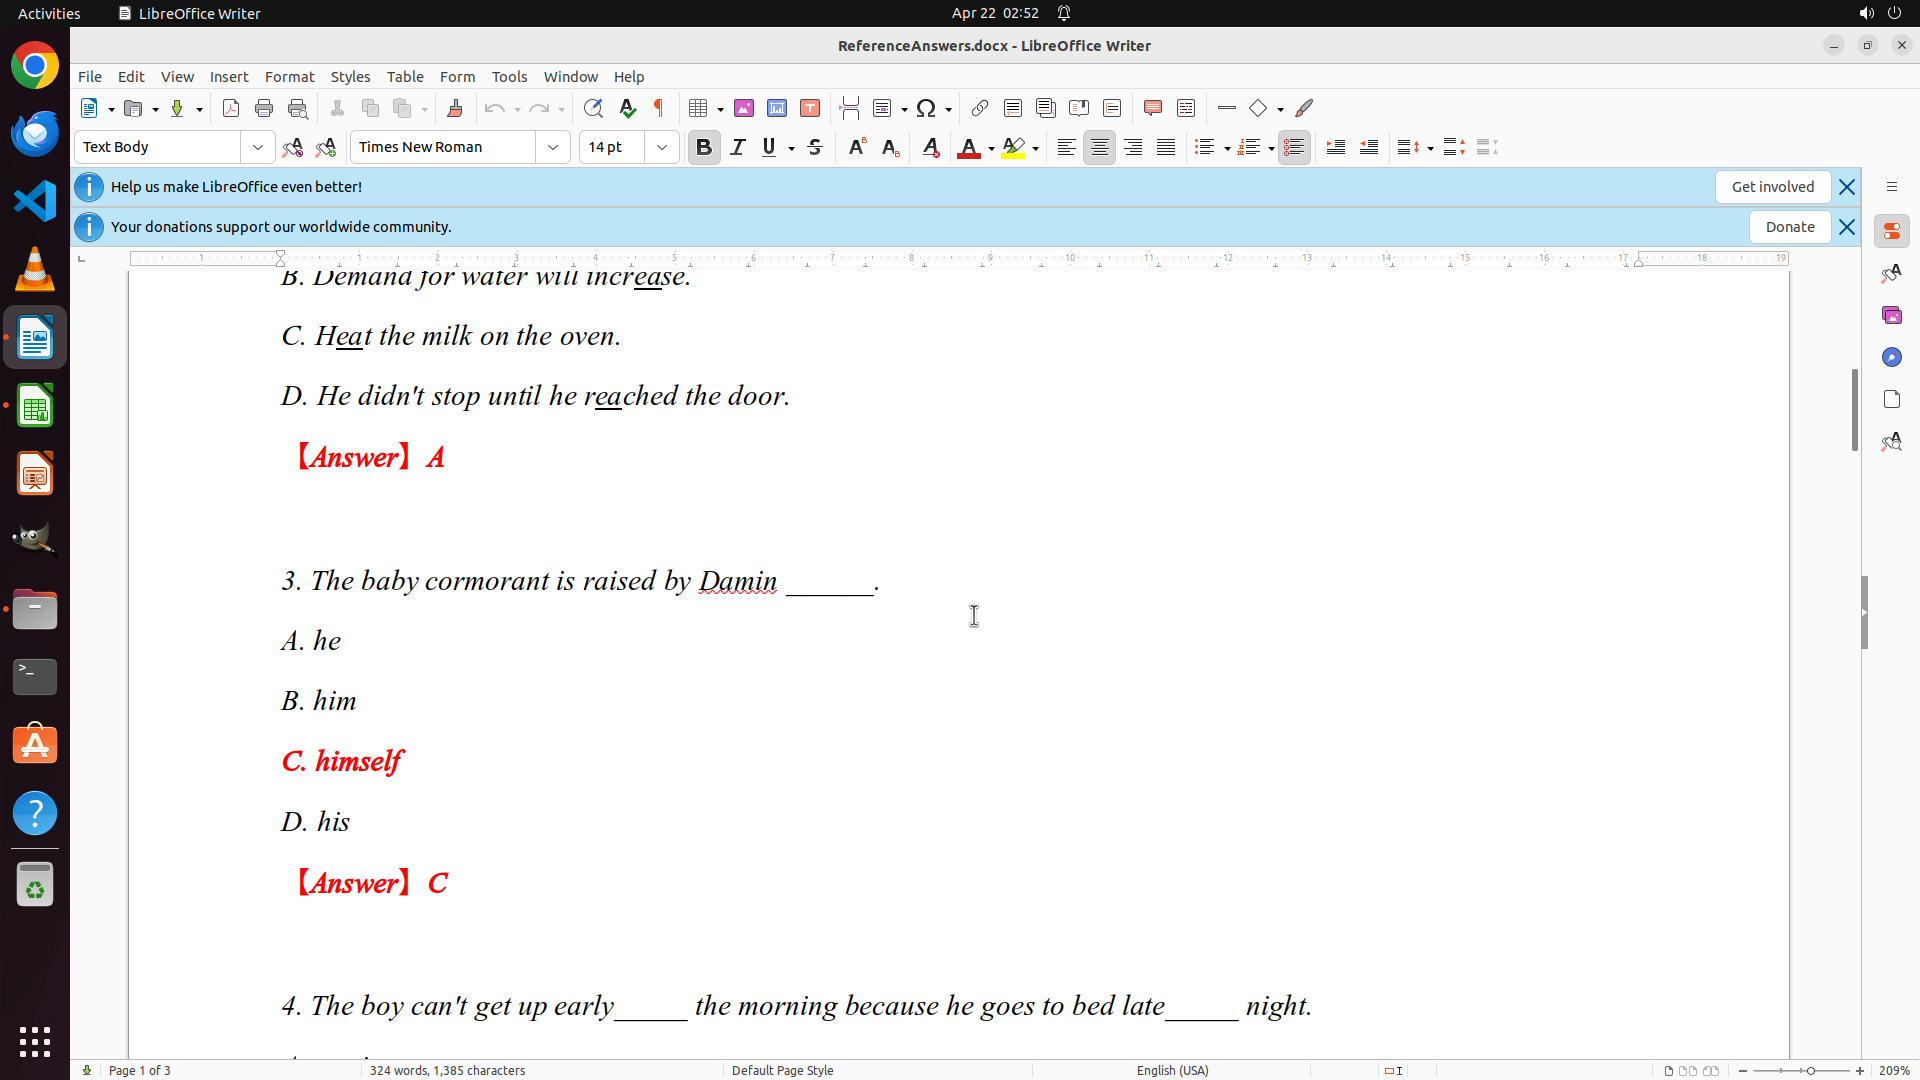Screen dimensions: 1920x1080
Task: Click the Get involved button
Action: 1772,187
